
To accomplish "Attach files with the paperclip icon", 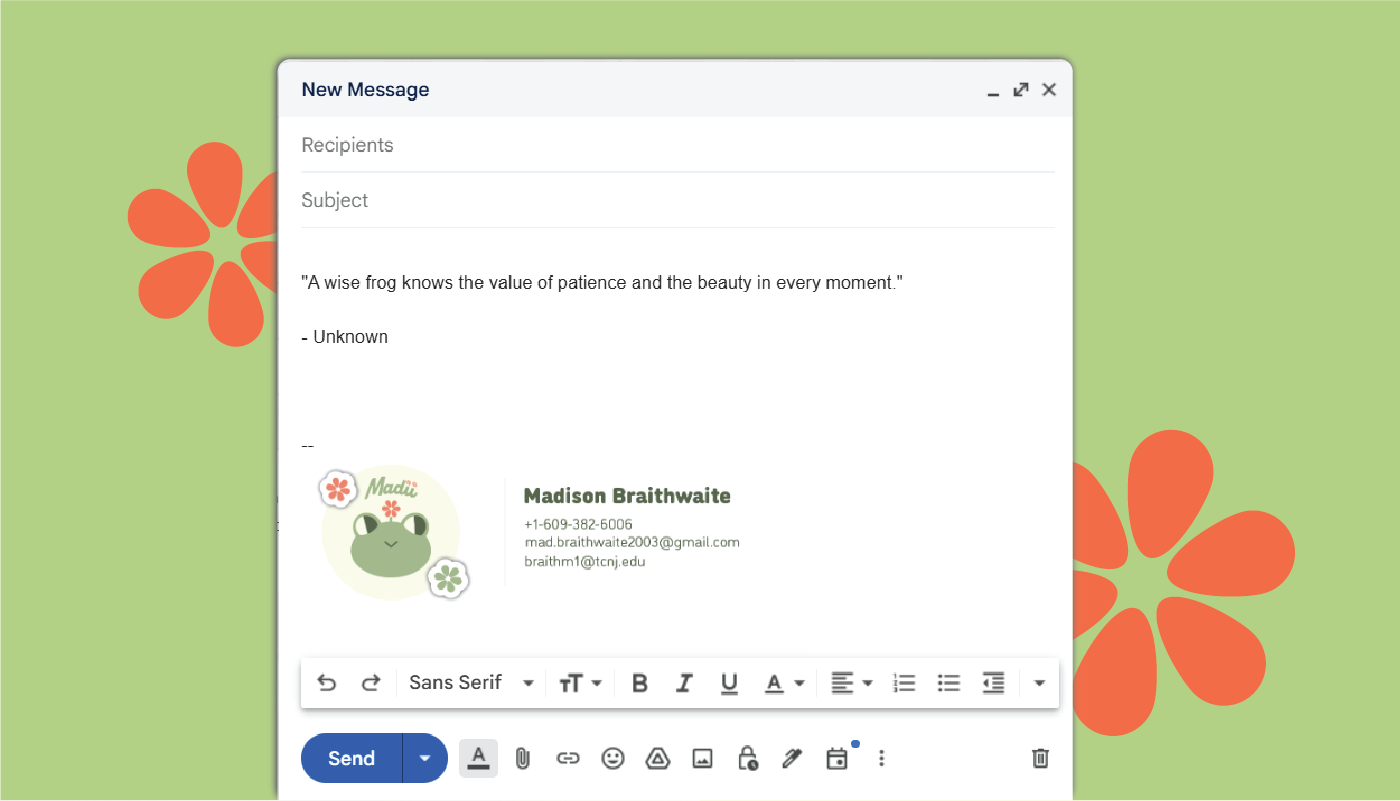I will click(x=522, y=759).
